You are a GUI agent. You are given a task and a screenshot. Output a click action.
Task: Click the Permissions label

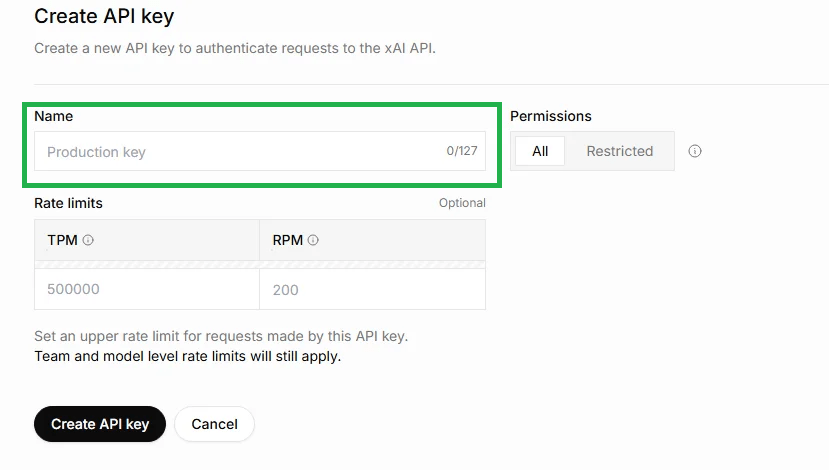coord(551,116)
